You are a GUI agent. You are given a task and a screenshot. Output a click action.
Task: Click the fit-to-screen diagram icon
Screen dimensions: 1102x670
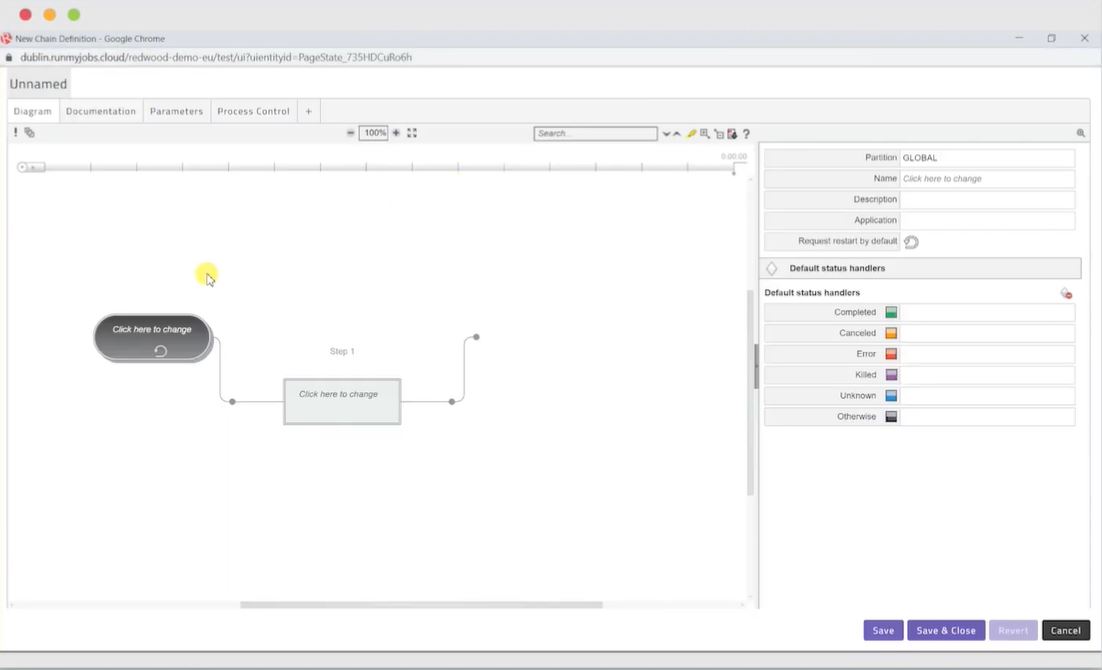411,132
